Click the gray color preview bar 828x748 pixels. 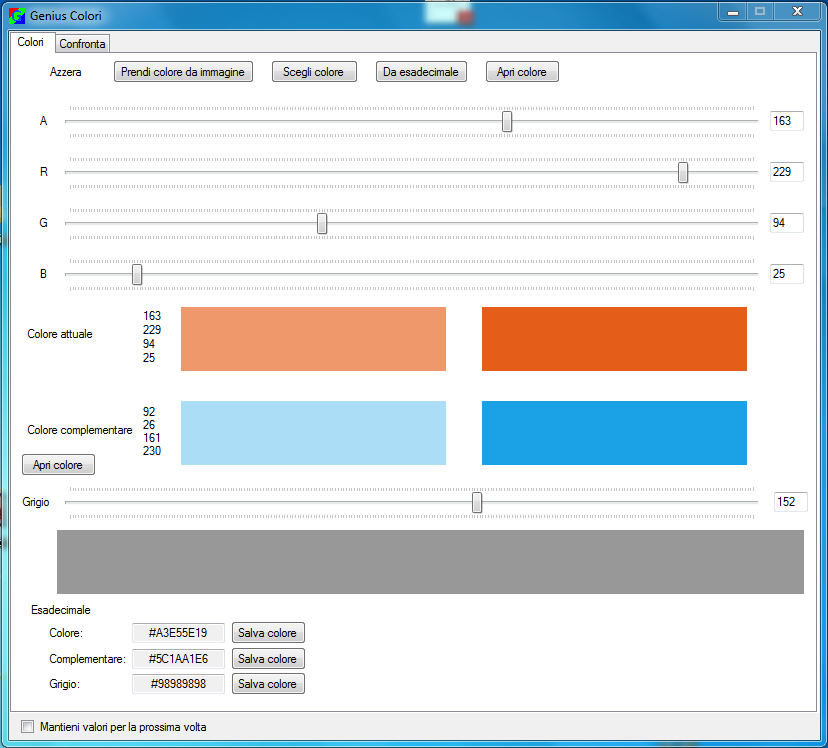(430, 562)
